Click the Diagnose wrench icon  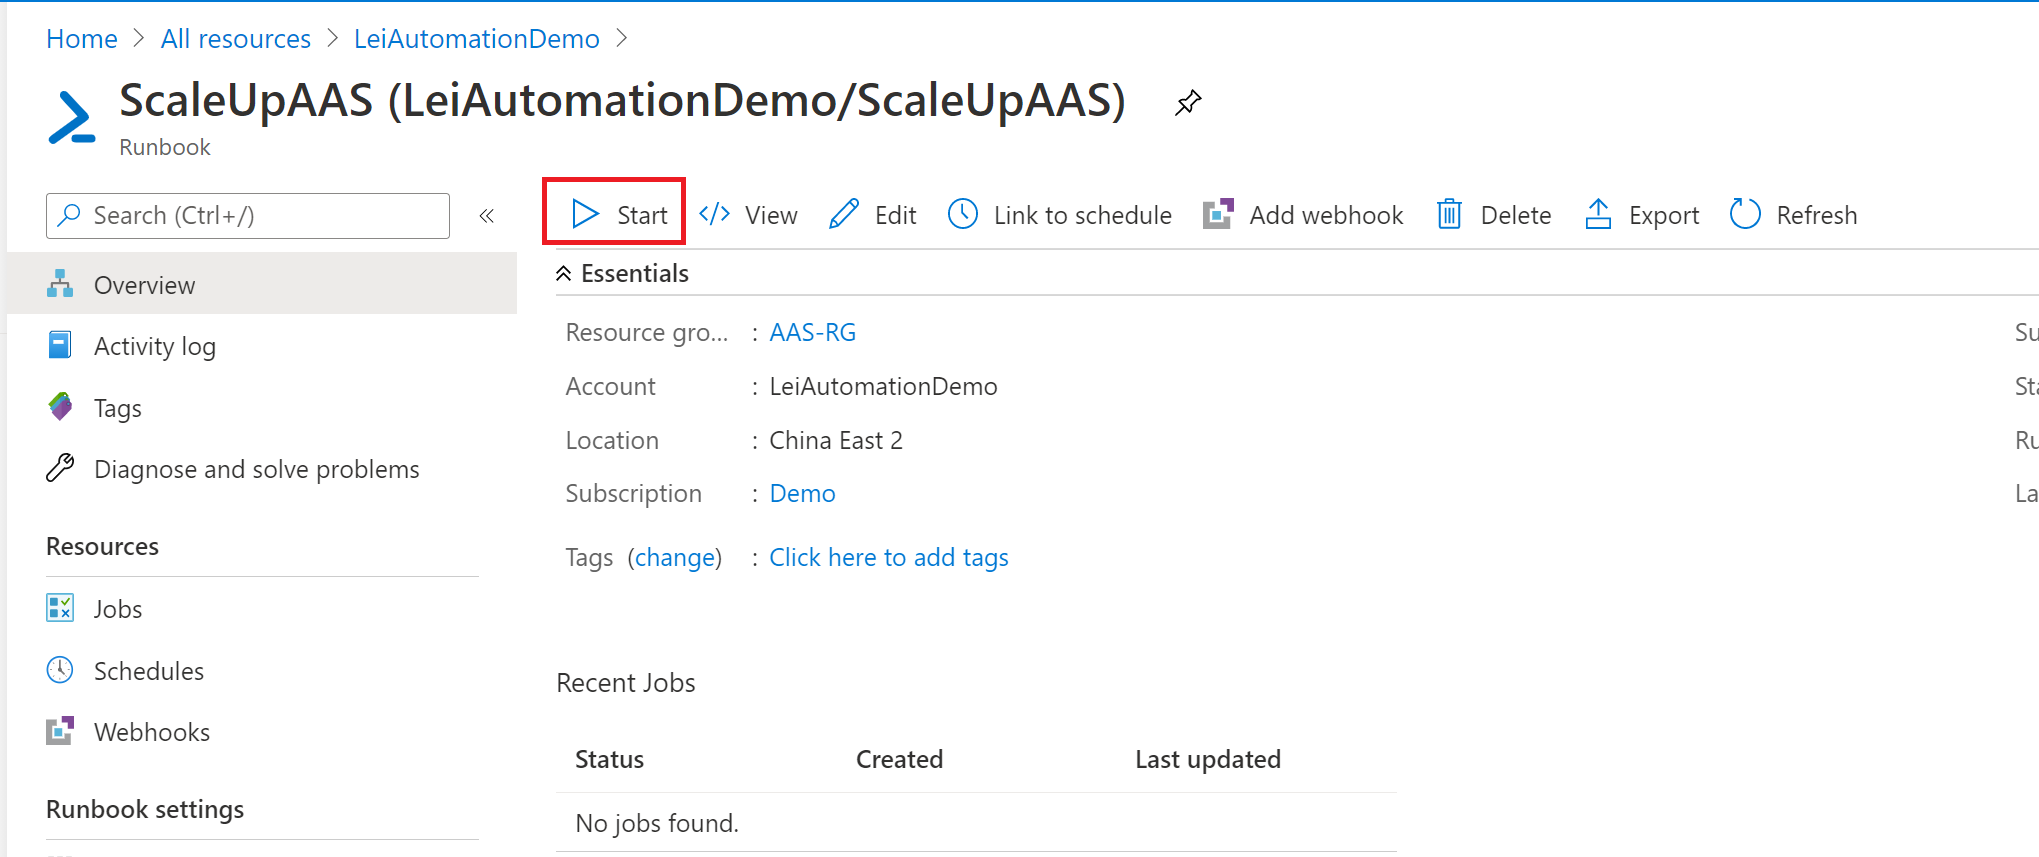pyautogui.click(x=60, y=467)
